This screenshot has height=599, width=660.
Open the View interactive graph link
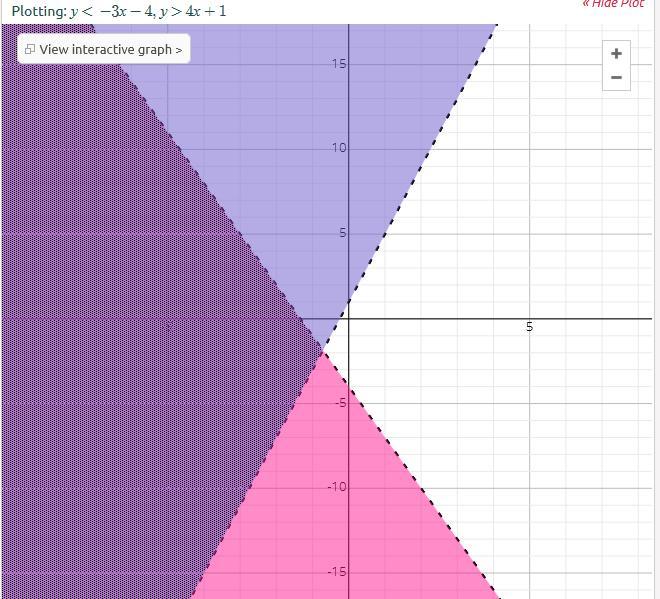[x=104, y=49]
